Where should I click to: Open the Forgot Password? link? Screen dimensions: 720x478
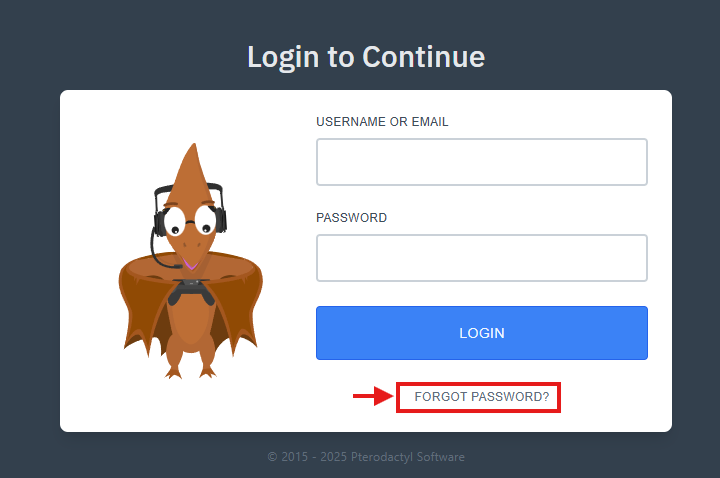tap(482, 397)
